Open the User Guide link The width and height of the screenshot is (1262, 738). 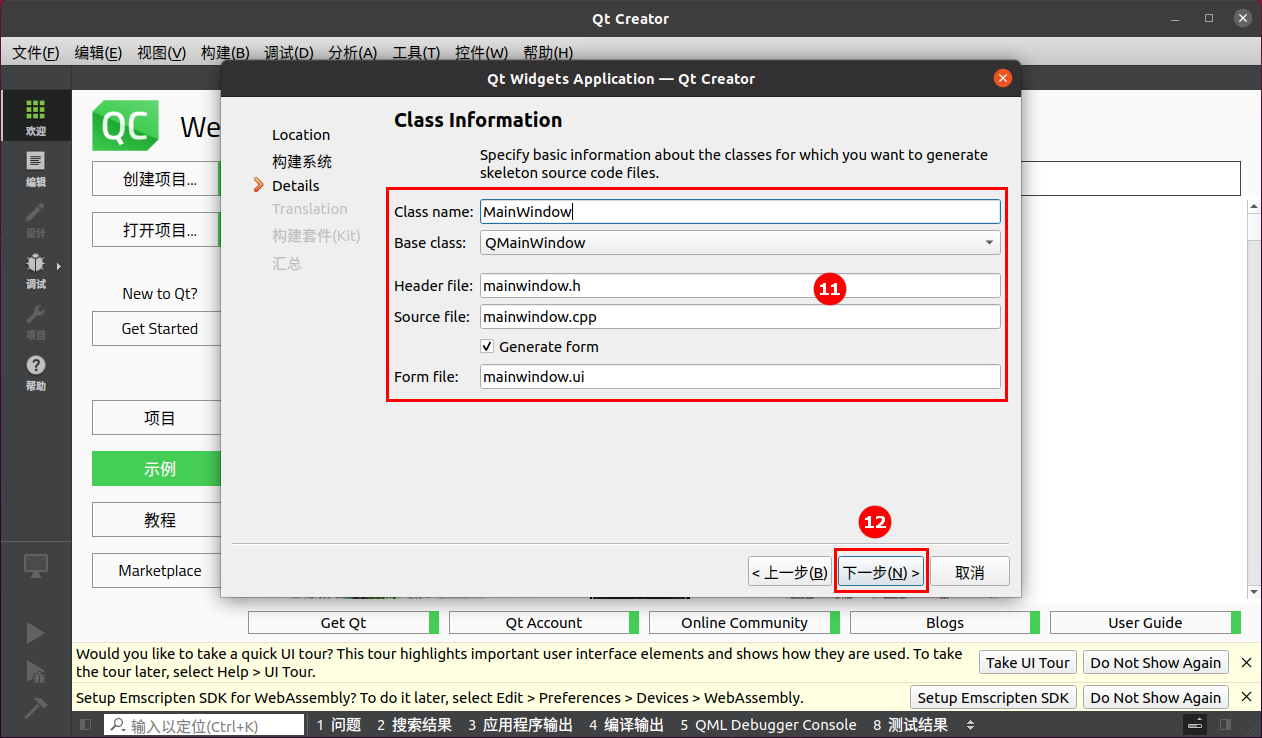tap(1145, 622)
